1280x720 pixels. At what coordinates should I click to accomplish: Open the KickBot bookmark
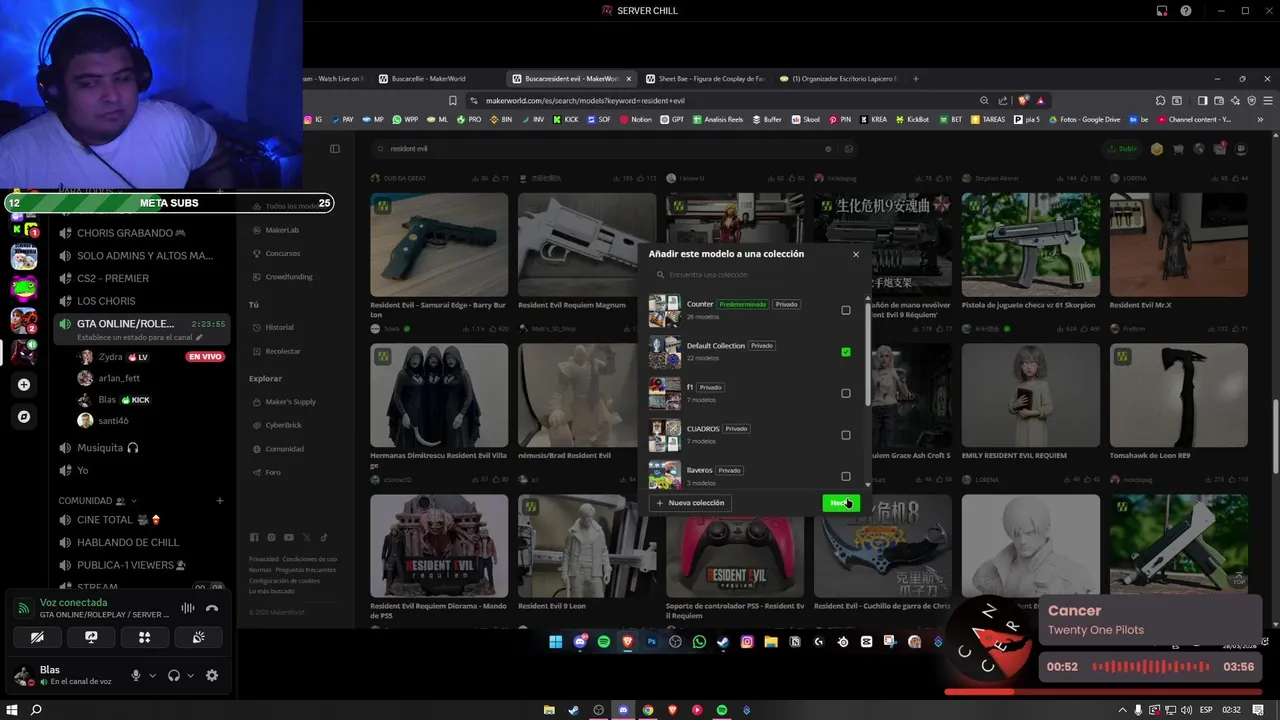(912, 119)
